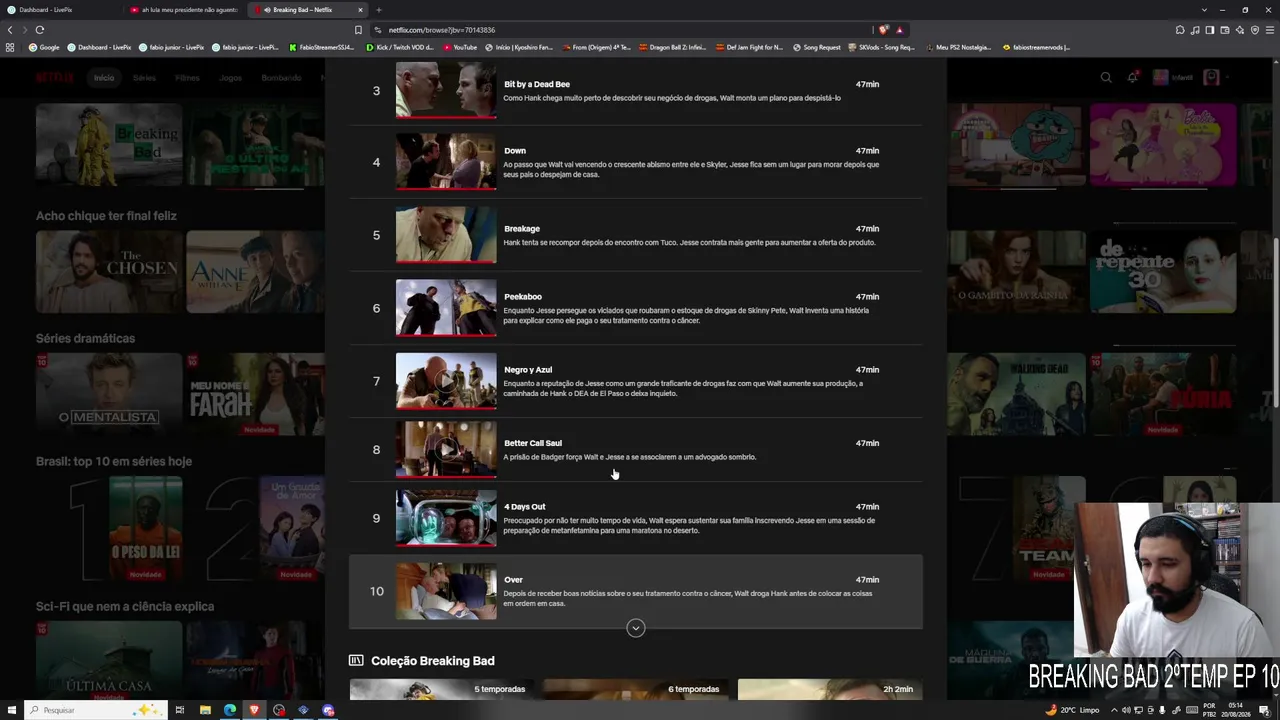
Task: Open episode 3 Bit by a Dead Bee thumbnail
Action: coord(446,90)
